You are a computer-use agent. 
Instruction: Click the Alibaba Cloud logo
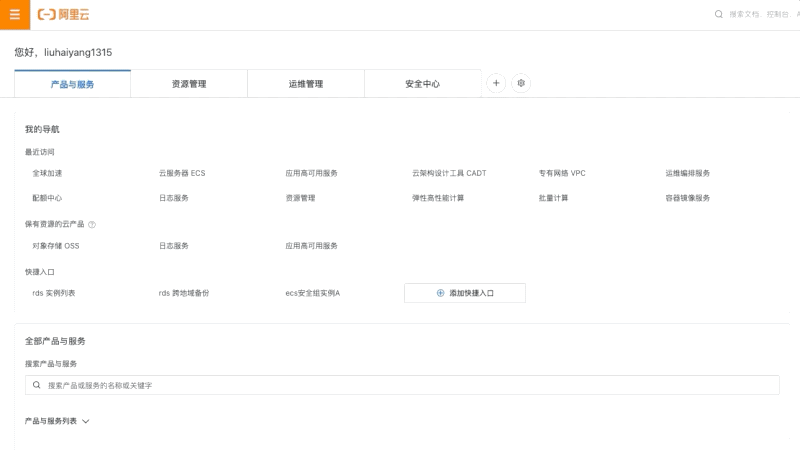[x=63, y=15]
